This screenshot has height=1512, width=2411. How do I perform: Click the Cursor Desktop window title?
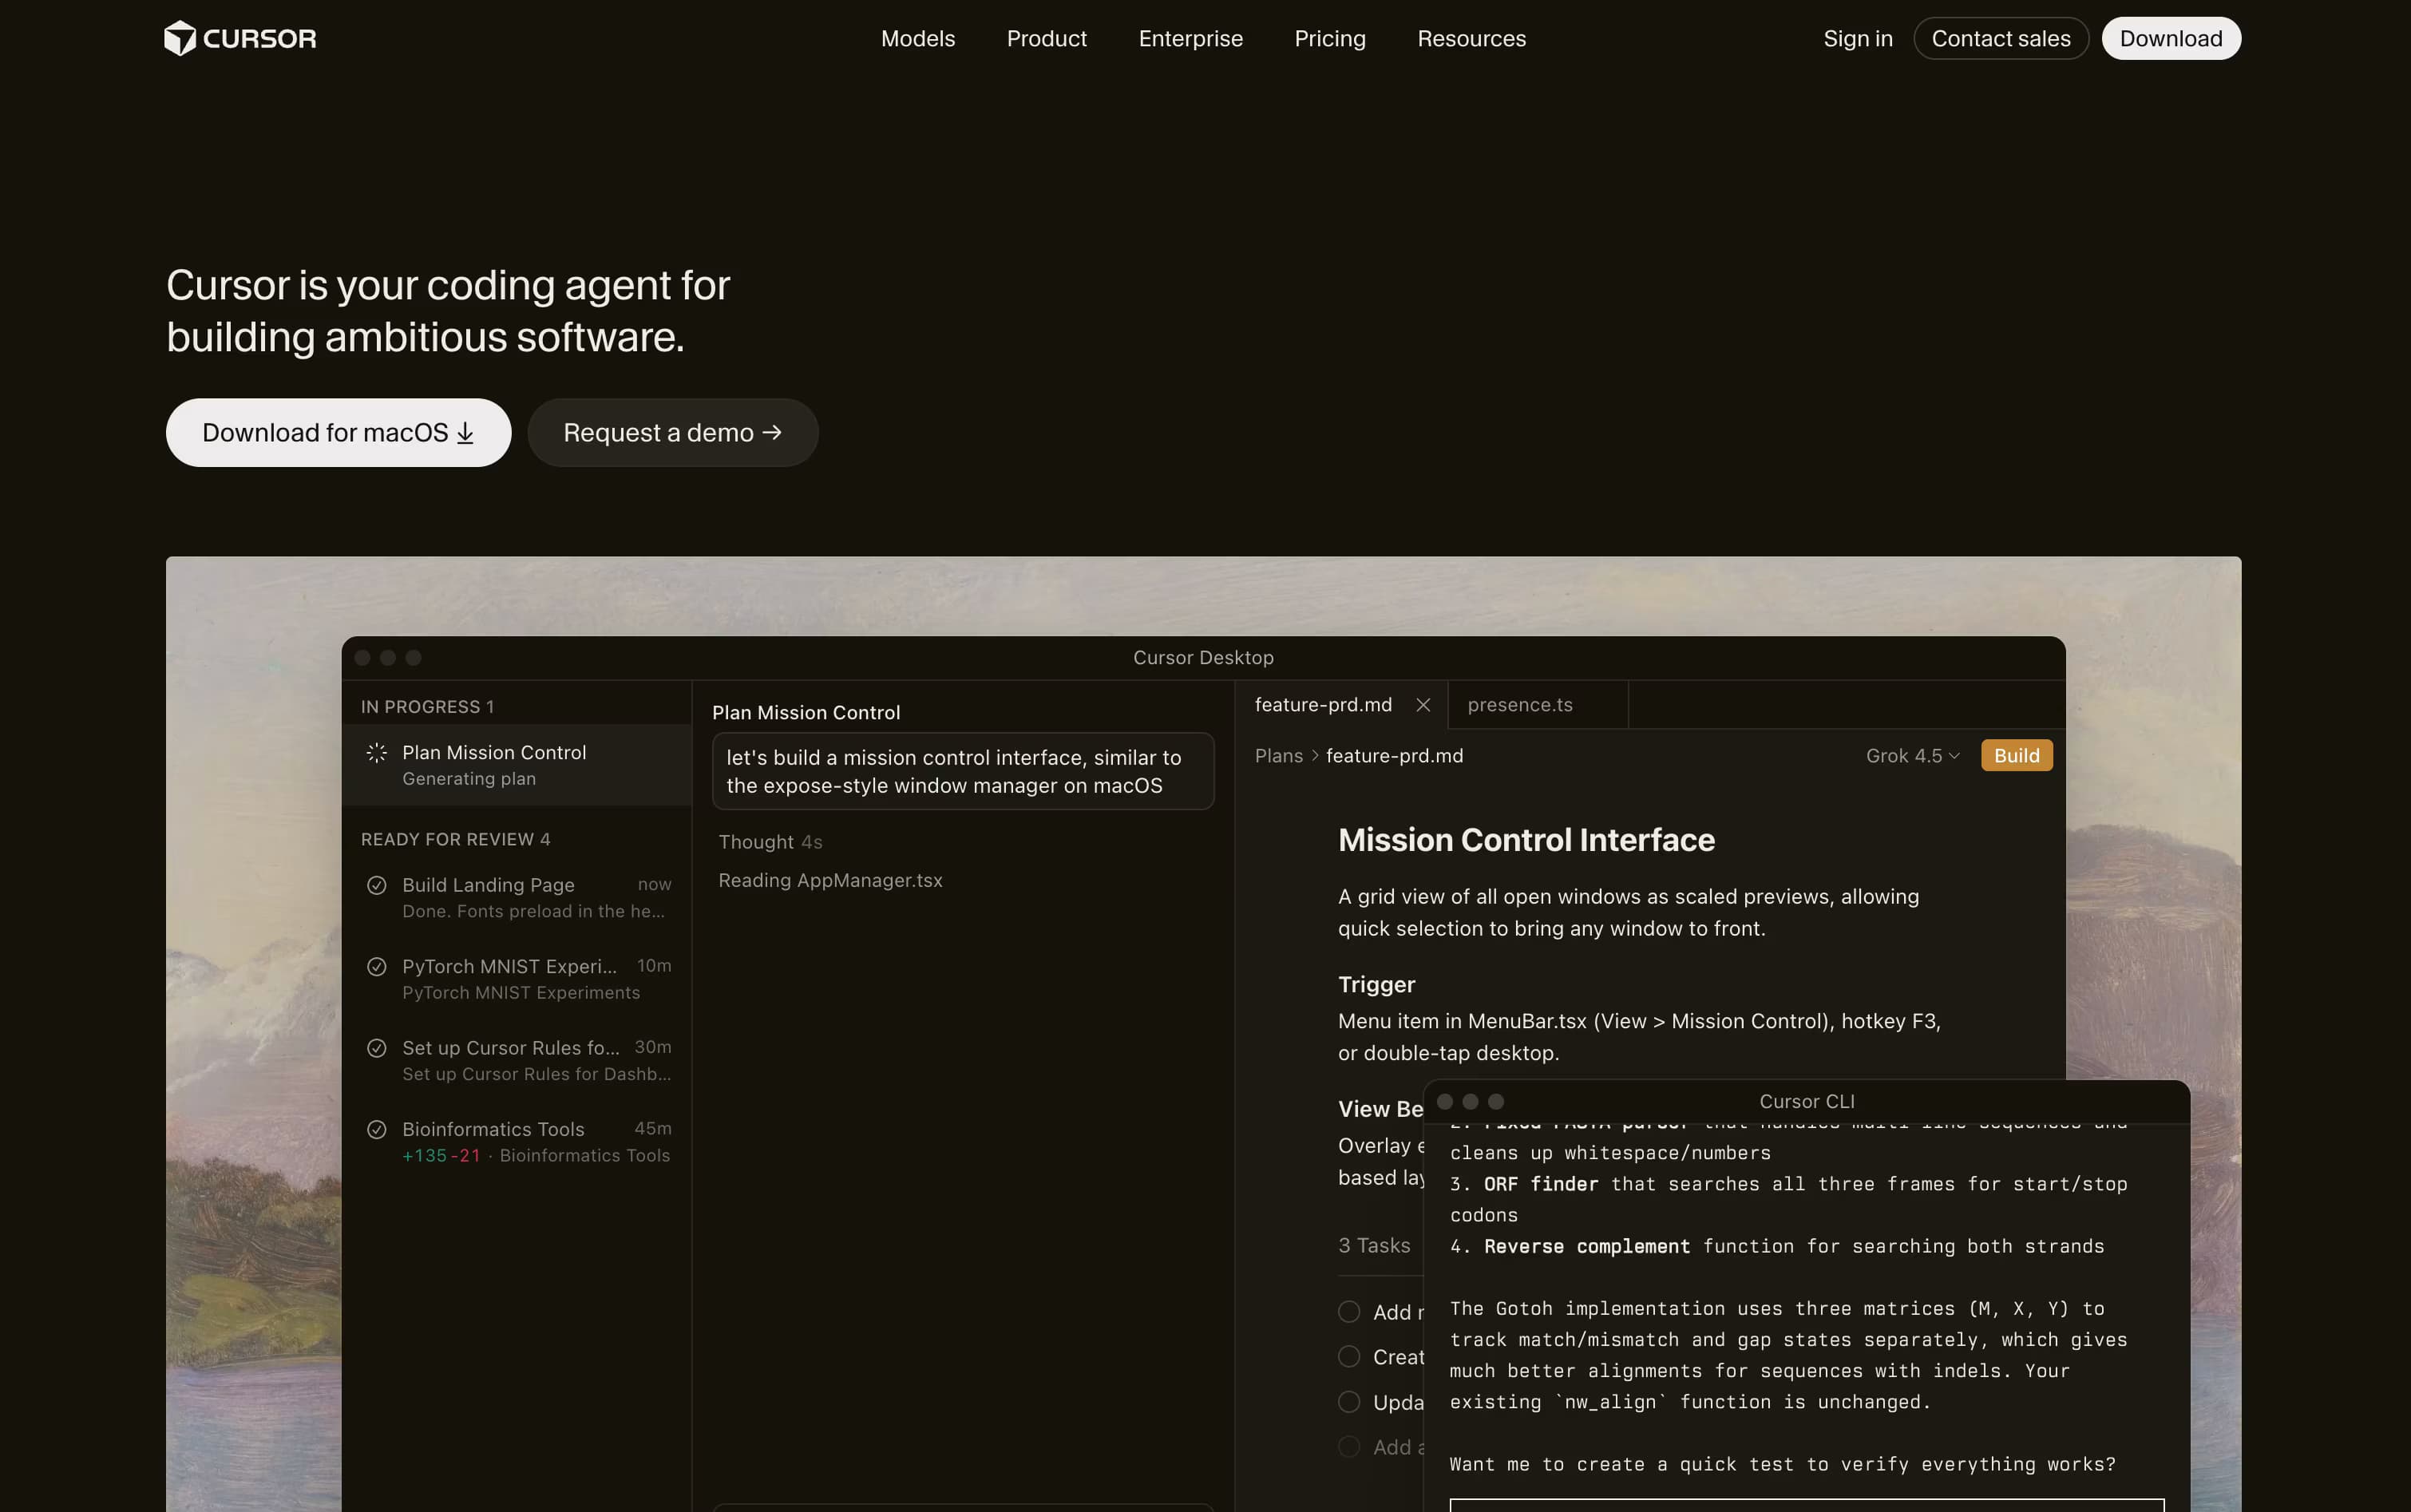click(x=1203, y=658)
